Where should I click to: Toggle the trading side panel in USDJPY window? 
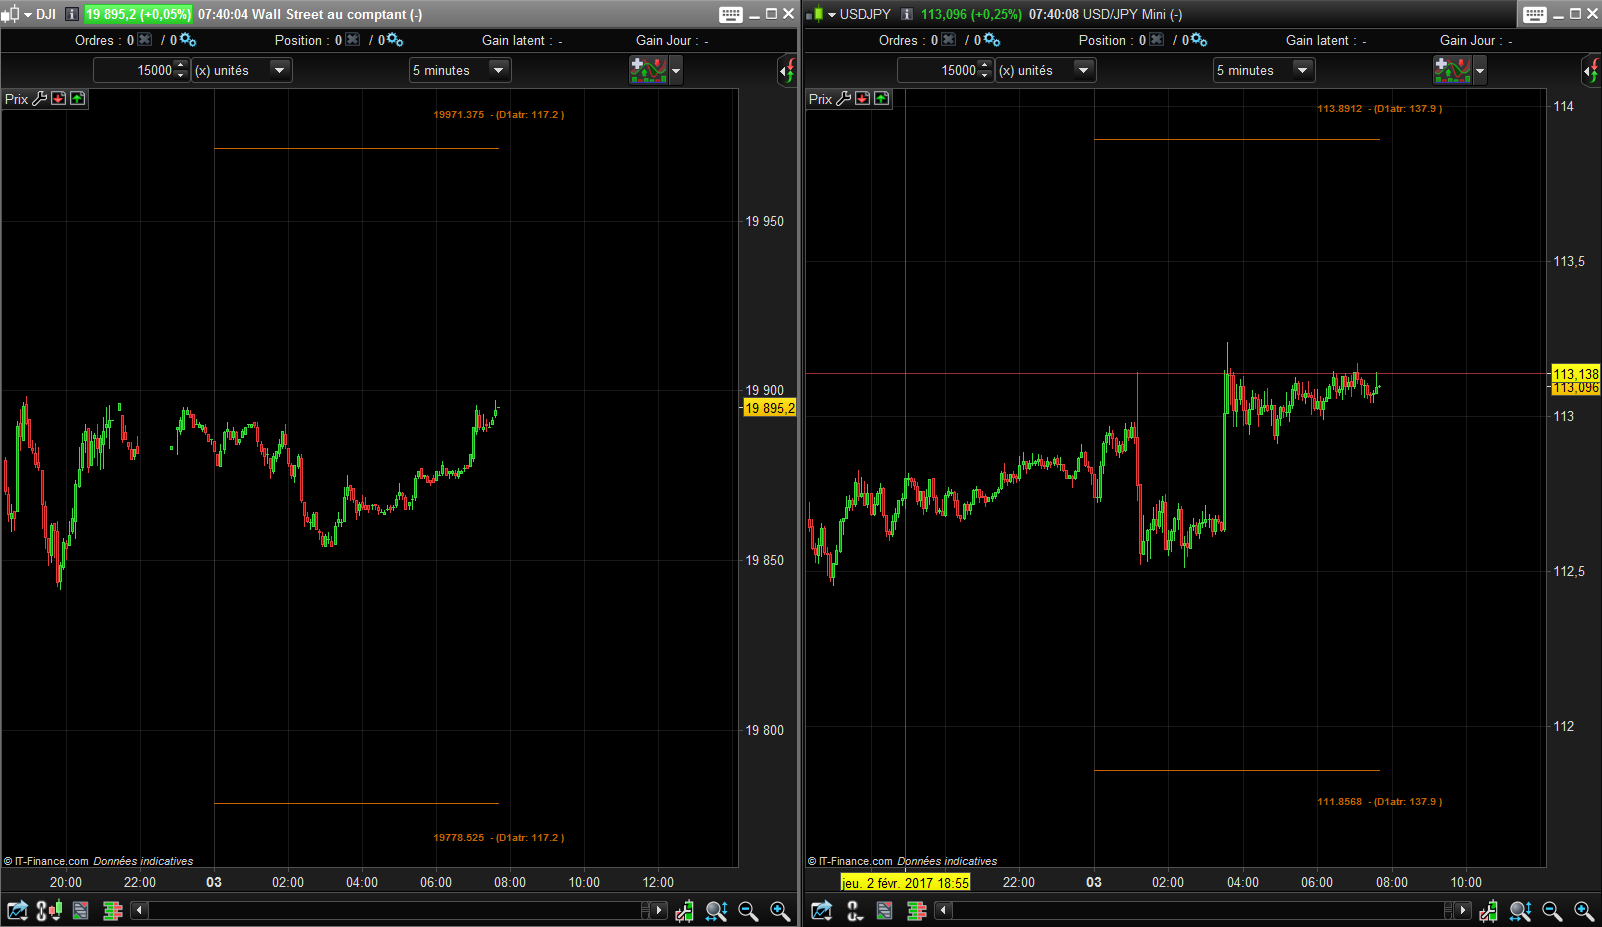[1592, 71]
